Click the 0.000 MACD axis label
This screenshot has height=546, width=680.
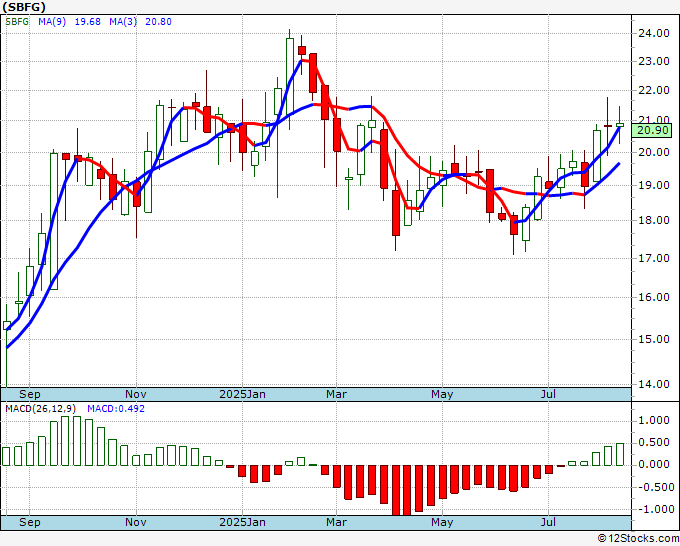(654, 464)
